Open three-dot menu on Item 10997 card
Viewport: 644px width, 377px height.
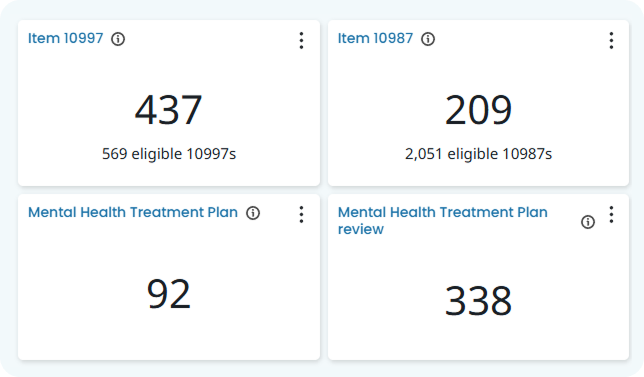pos(301,41)
